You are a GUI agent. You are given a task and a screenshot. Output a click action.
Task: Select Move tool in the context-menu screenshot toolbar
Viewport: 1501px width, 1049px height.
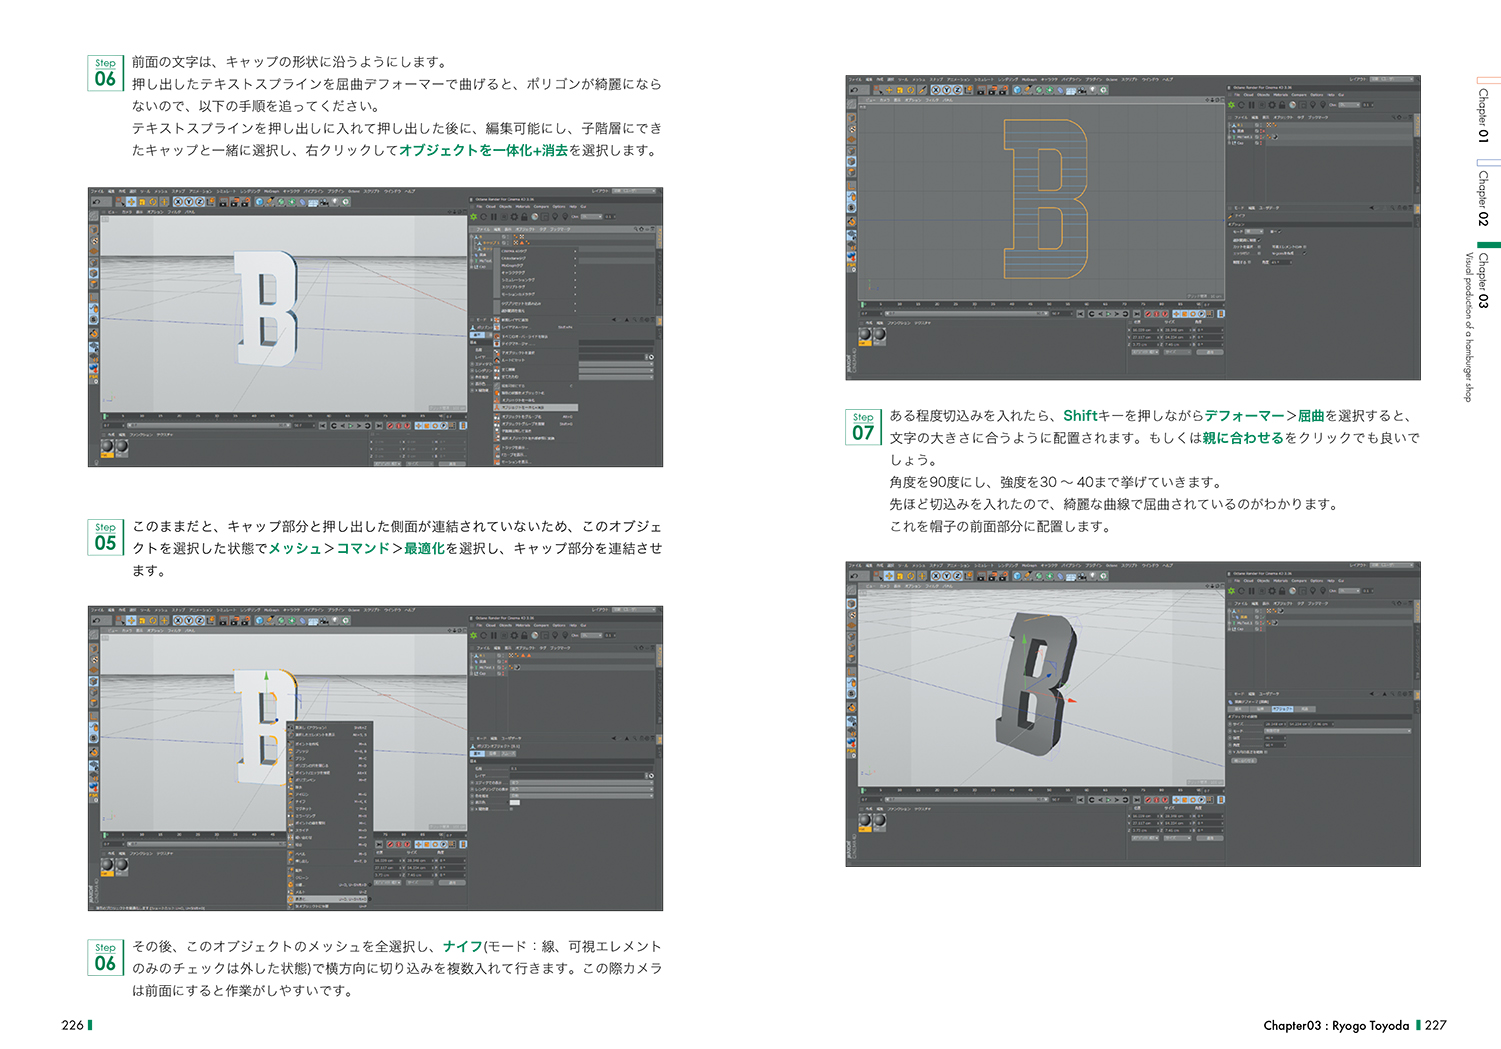tap(131, 620)
